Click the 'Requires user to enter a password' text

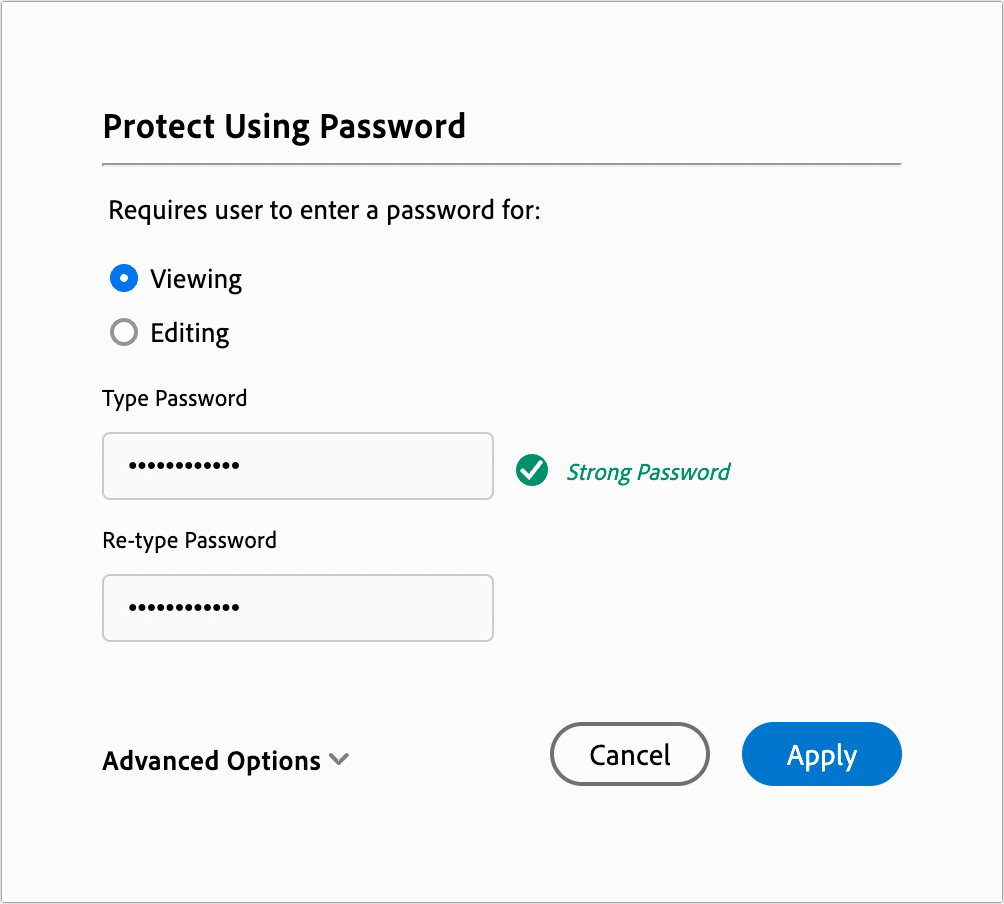(324, 211)
